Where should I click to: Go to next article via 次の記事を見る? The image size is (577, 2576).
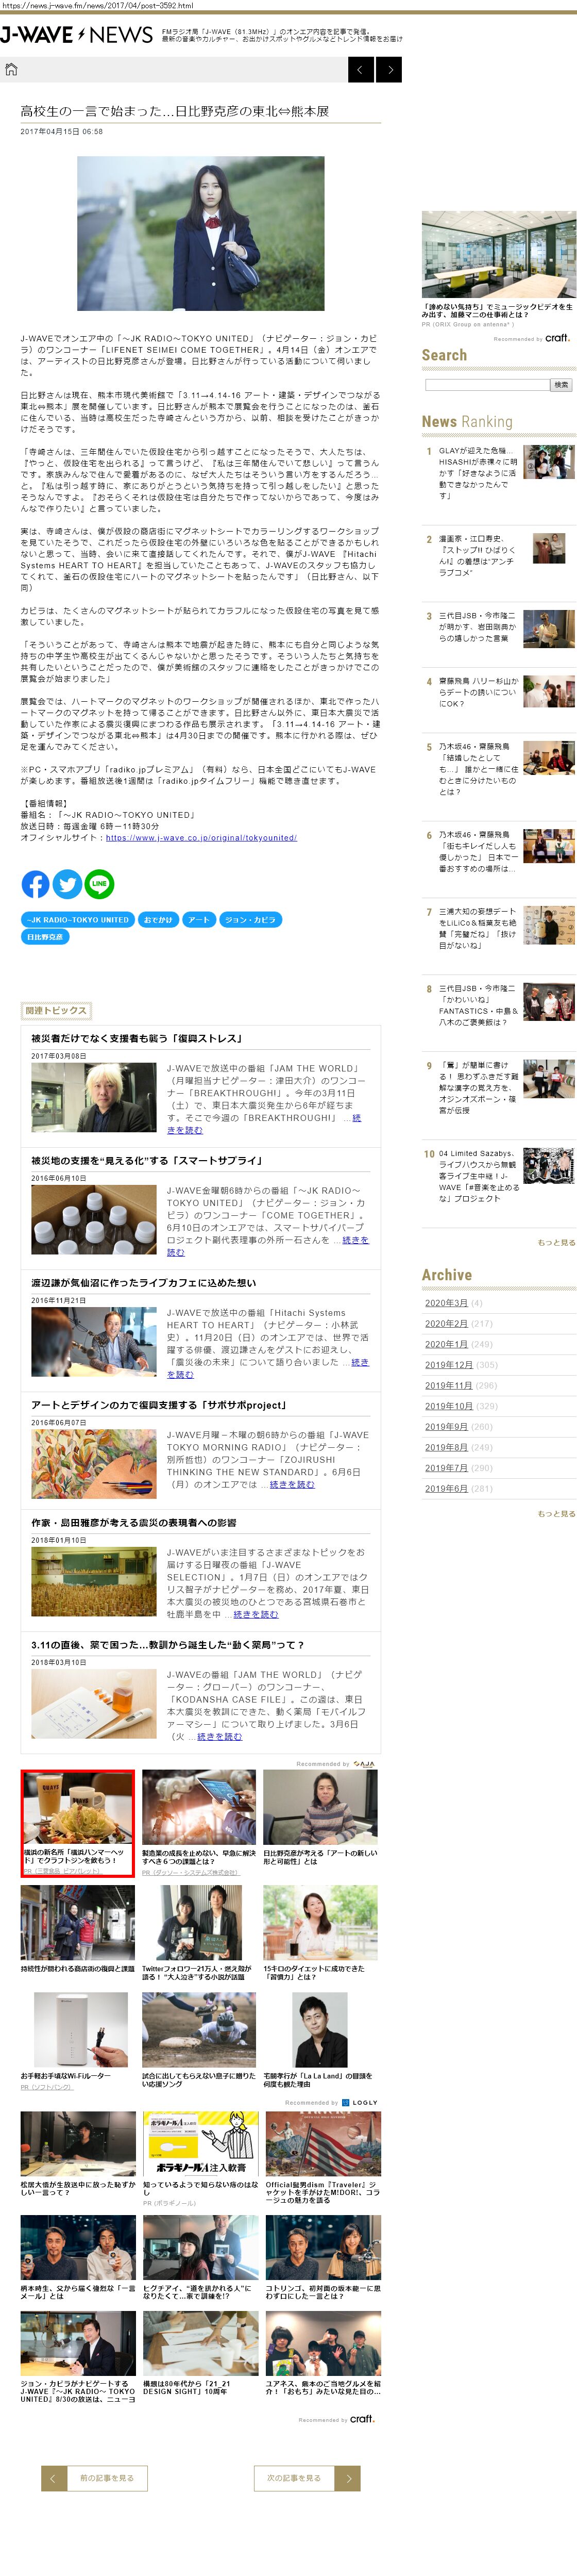click(306, 2478)
